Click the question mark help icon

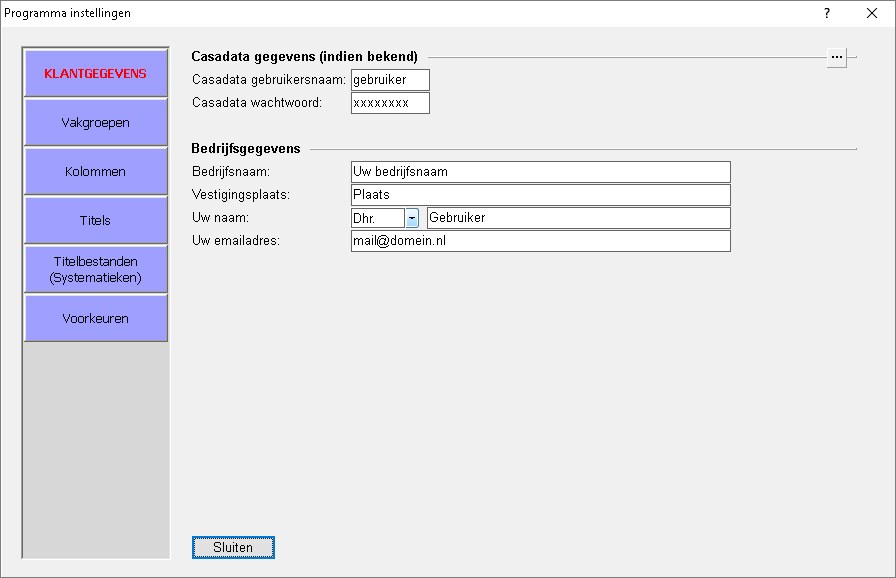point(827,14)
